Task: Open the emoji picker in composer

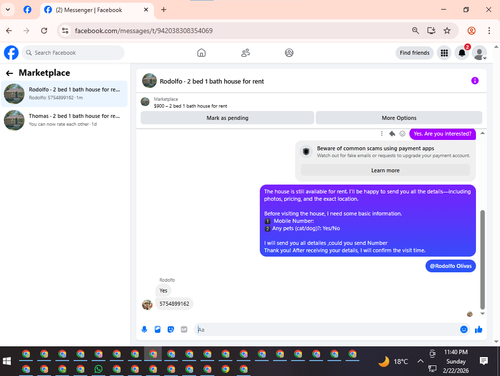Action: click(464, 329)
